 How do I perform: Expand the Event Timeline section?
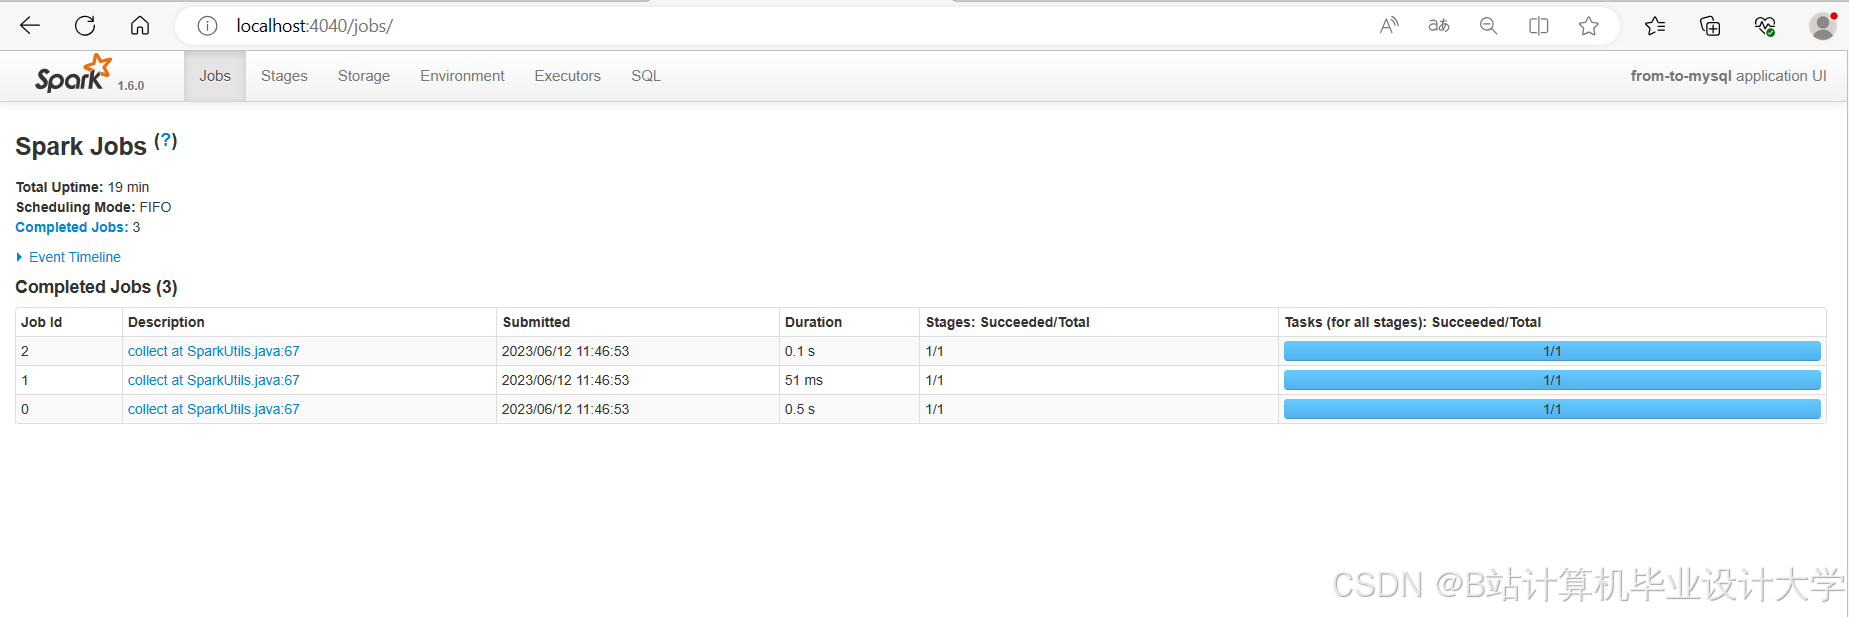[68, 257]
